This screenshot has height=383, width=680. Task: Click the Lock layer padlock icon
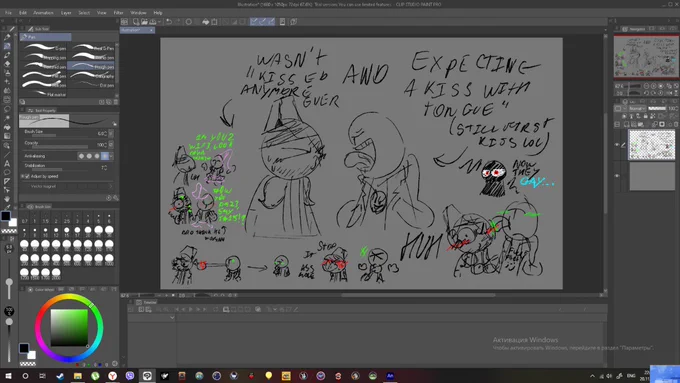pos(646,116)
